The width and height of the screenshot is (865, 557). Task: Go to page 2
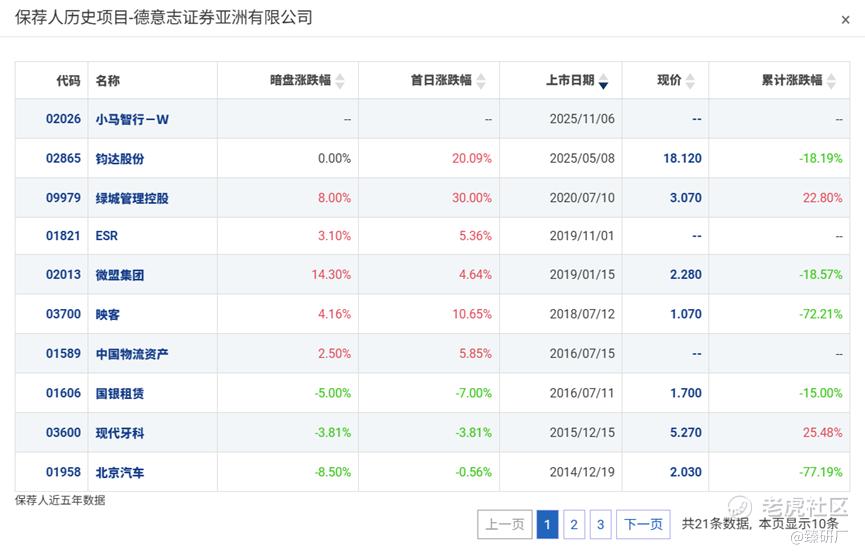tap(574, 524)
